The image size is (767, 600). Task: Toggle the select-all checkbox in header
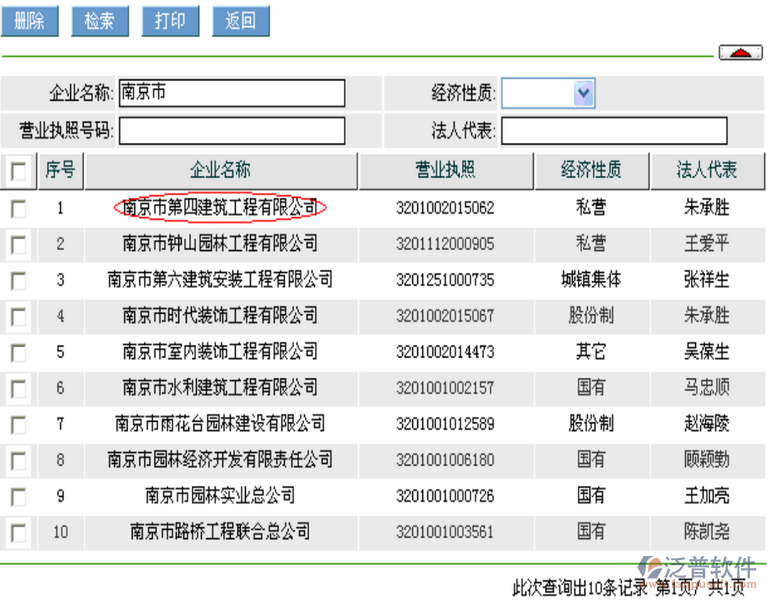[18, 171]
